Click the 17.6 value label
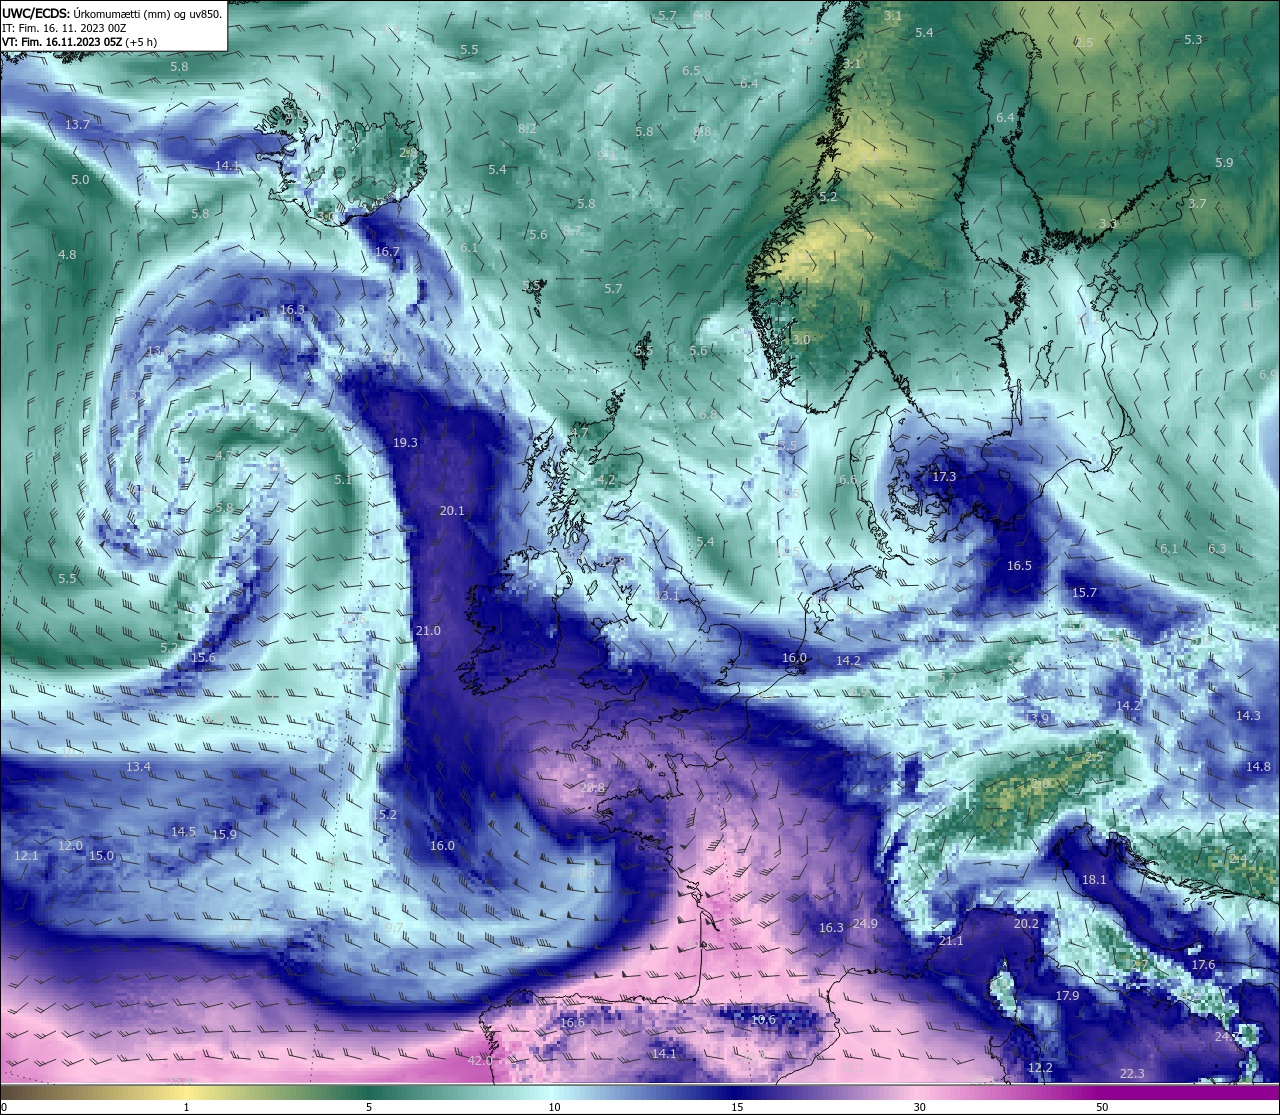 (1203, 965)
